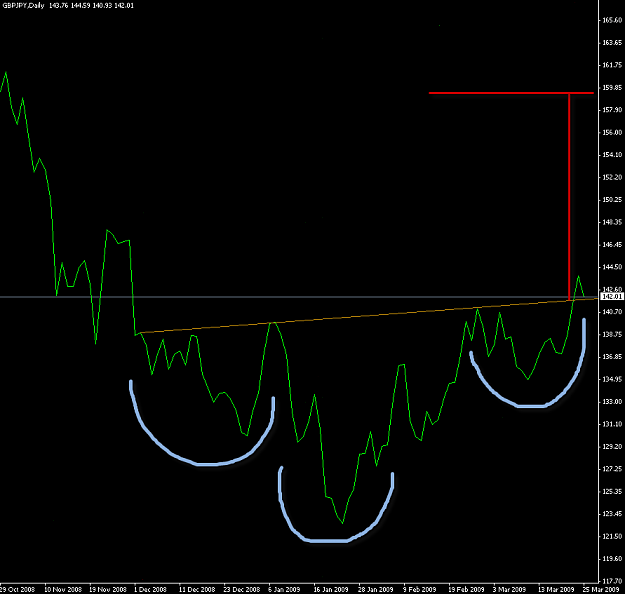This screenshot has width=625, height=594.
Task: Click the 159.85 price axis label
Action: tap(612, 87)
